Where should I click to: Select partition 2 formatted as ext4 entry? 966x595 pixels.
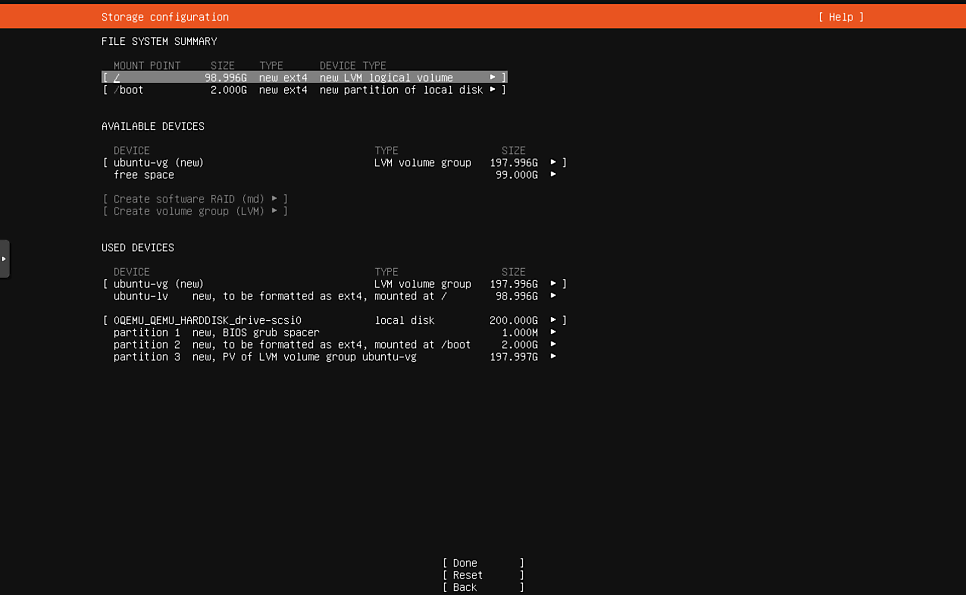(335, 345)
